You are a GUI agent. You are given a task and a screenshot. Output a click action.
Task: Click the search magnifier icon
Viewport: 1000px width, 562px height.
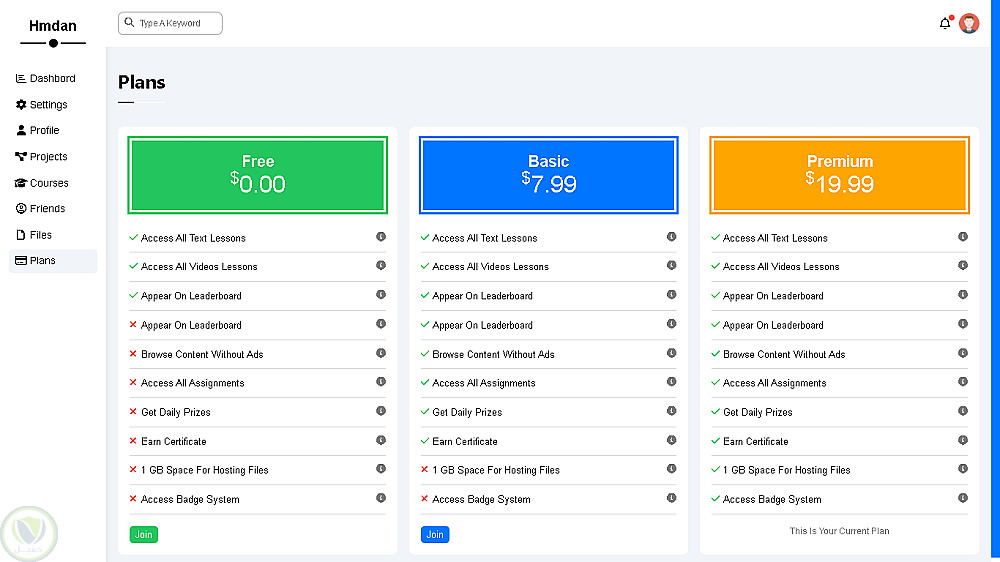point(130,23)
